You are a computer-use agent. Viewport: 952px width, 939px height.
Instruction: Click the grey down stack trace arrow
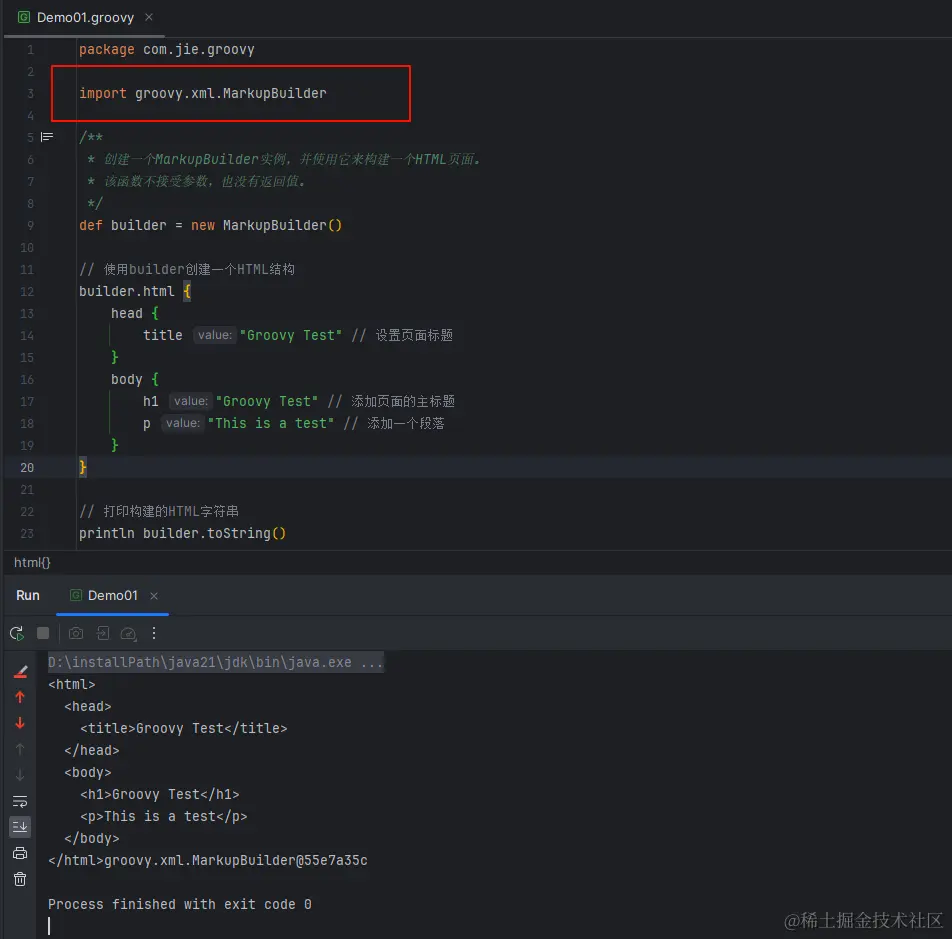click(x=20, y=775)
